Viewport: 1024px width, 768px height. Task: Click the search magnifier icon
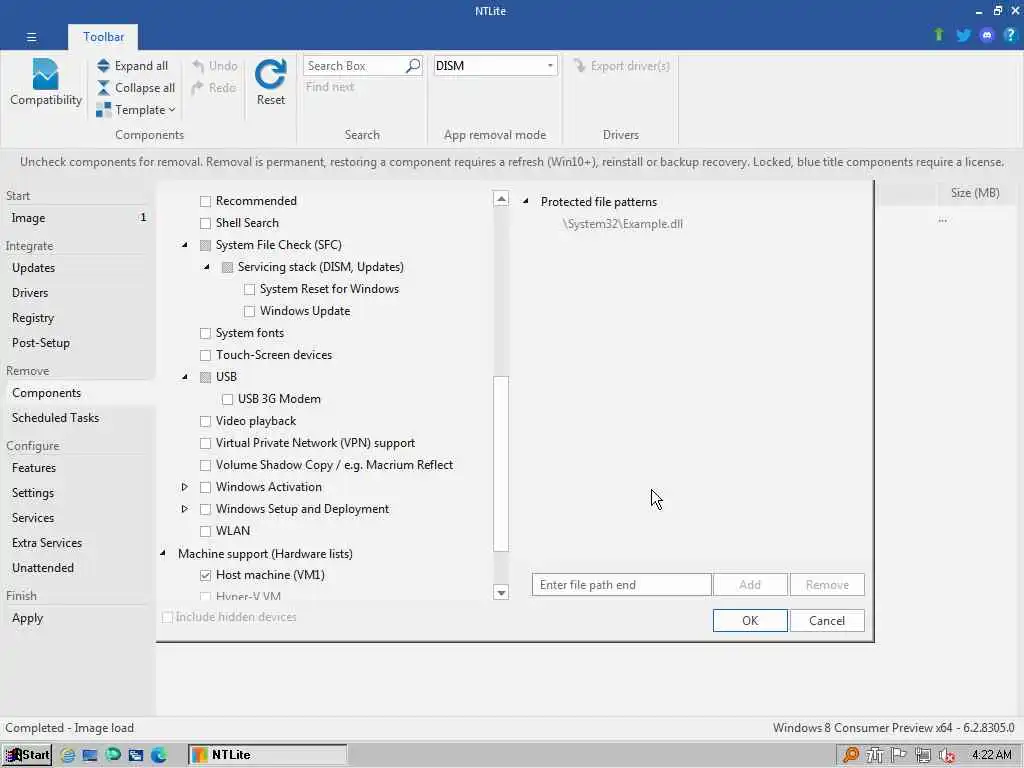click(x=413, y=66)
